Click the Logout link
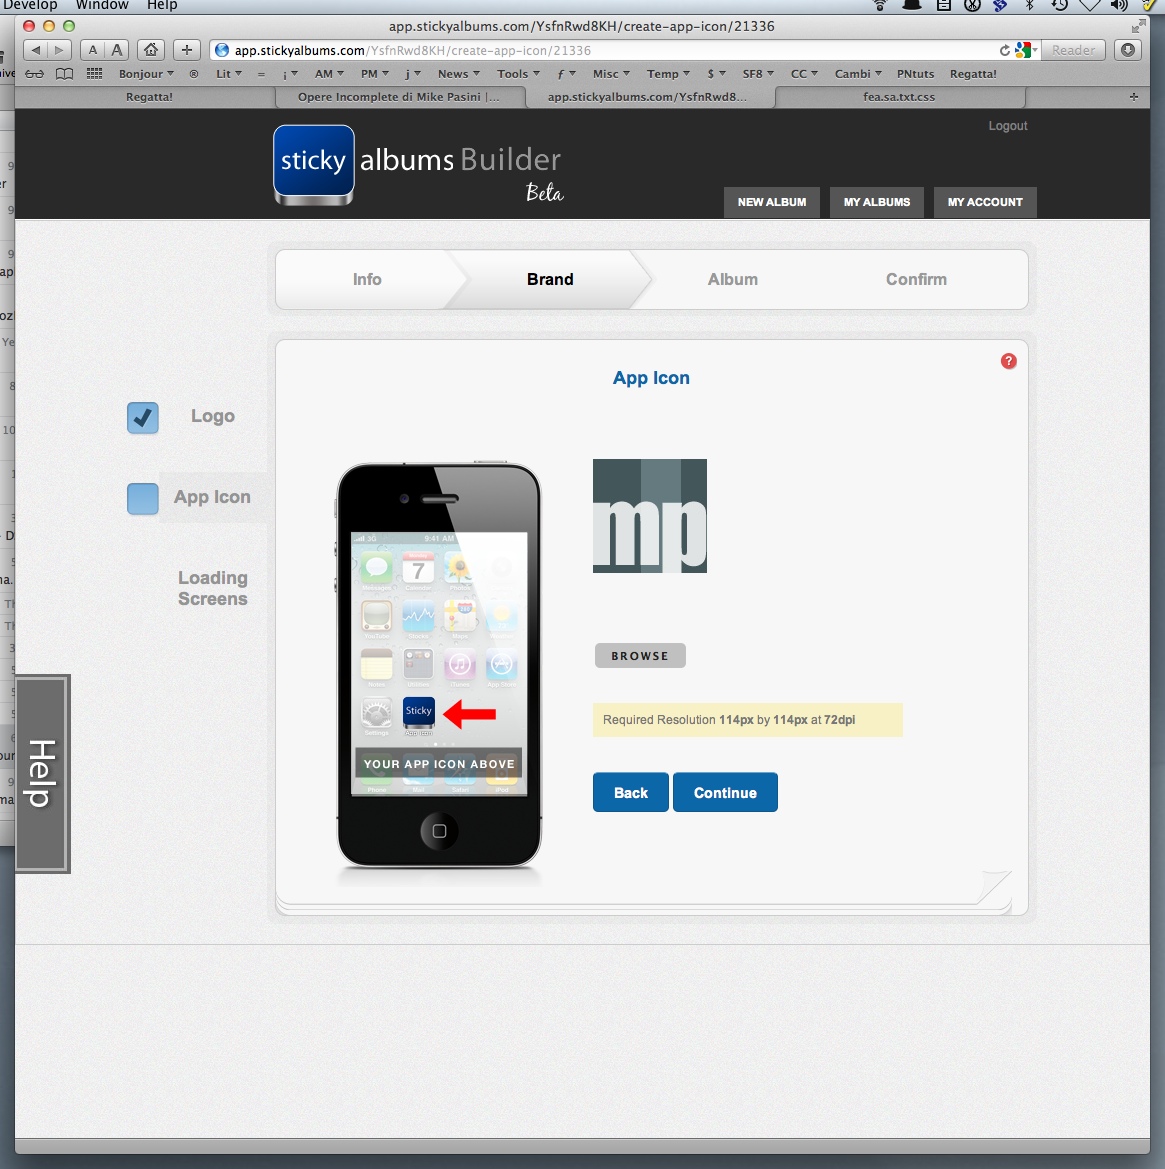Screen dimensions: 1165x1169 tap(1007, 126)
